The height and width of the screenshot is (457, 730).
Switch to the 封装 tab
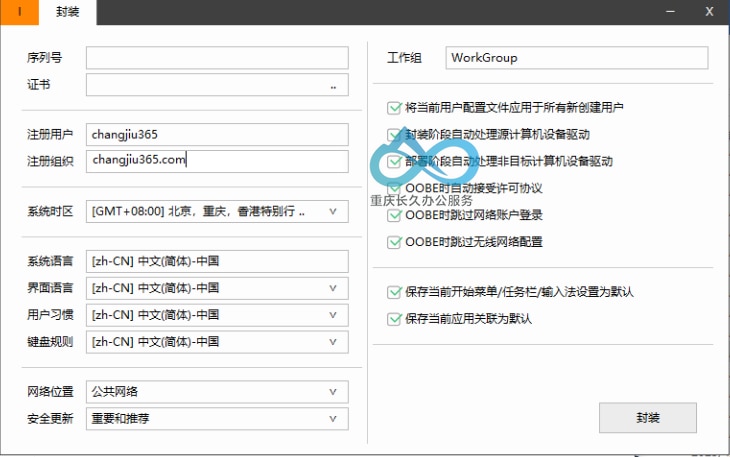tap(68, 12)
